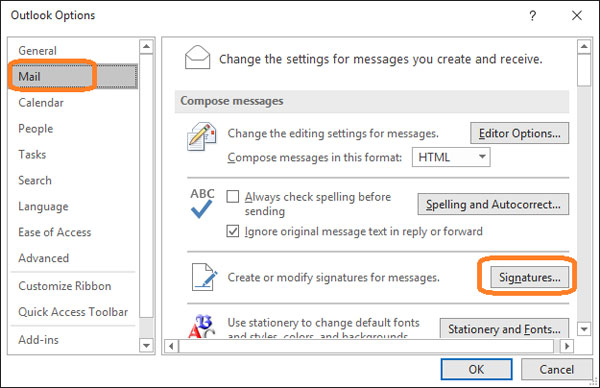Click the settings pane scroll up arrow
Viewport: 600px width, 388px height.
click(584, 47)
